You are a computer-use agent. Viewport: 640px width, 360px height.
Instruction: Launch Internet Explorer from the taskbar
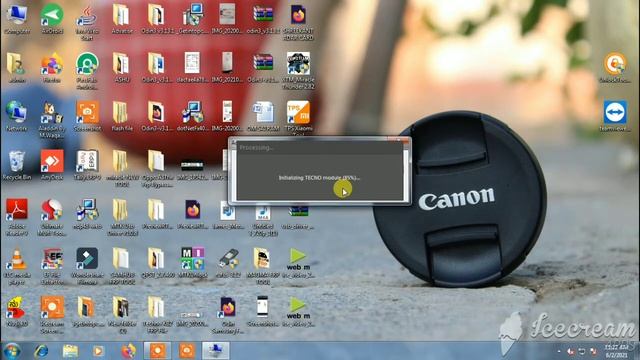pos(41,351)
